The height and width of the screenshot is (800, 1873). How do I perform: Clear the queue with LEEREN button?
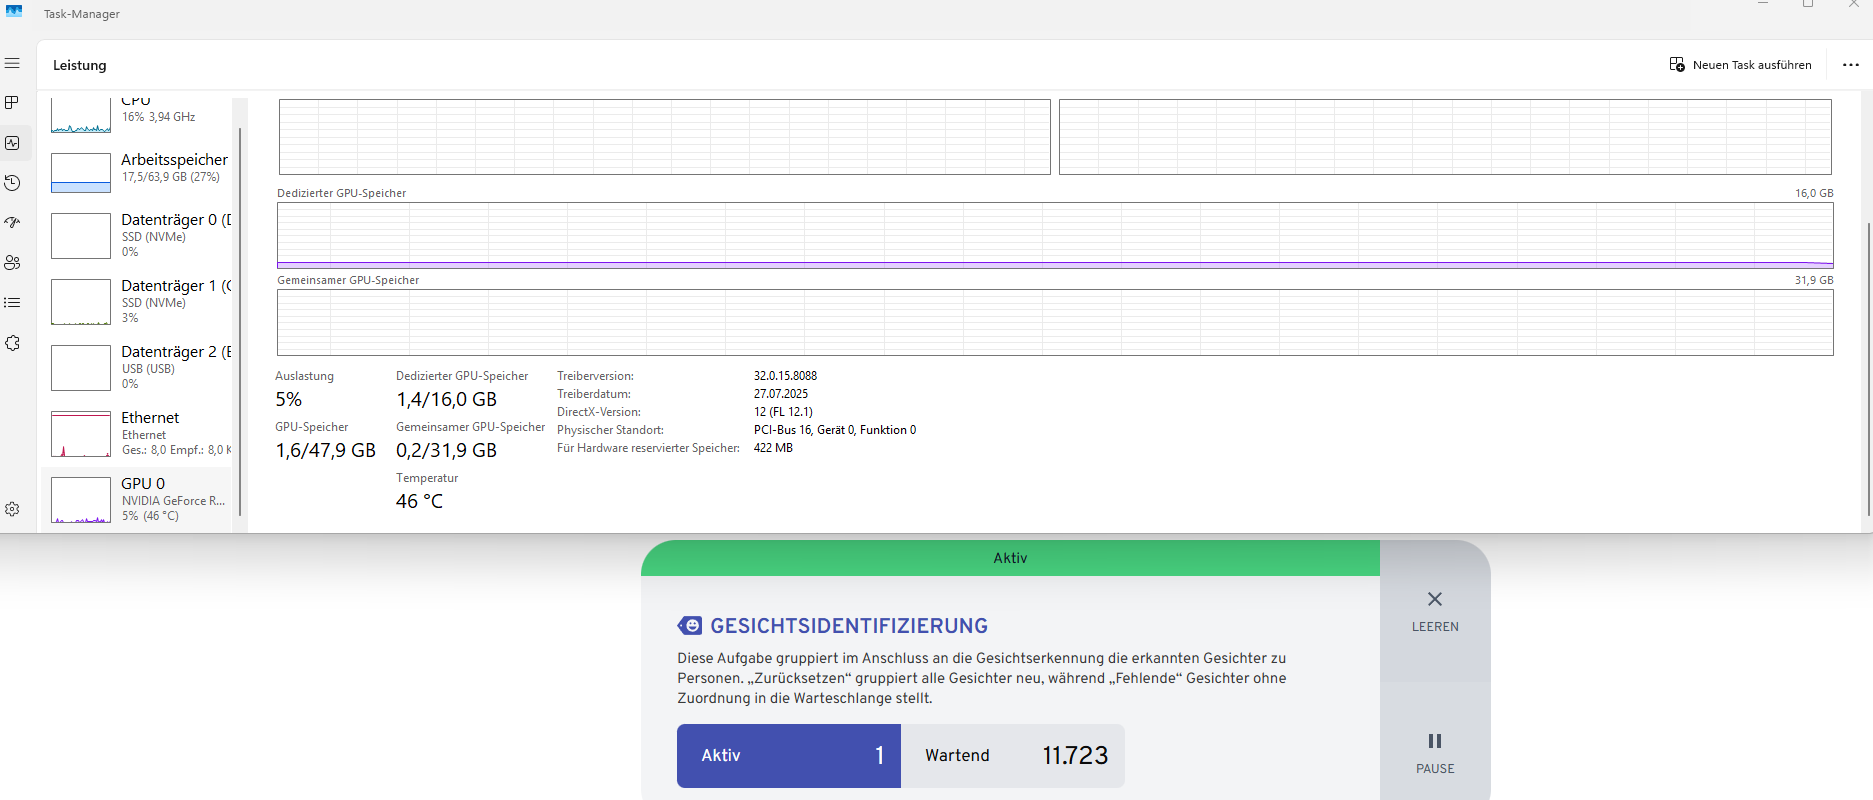point(1435,612)
